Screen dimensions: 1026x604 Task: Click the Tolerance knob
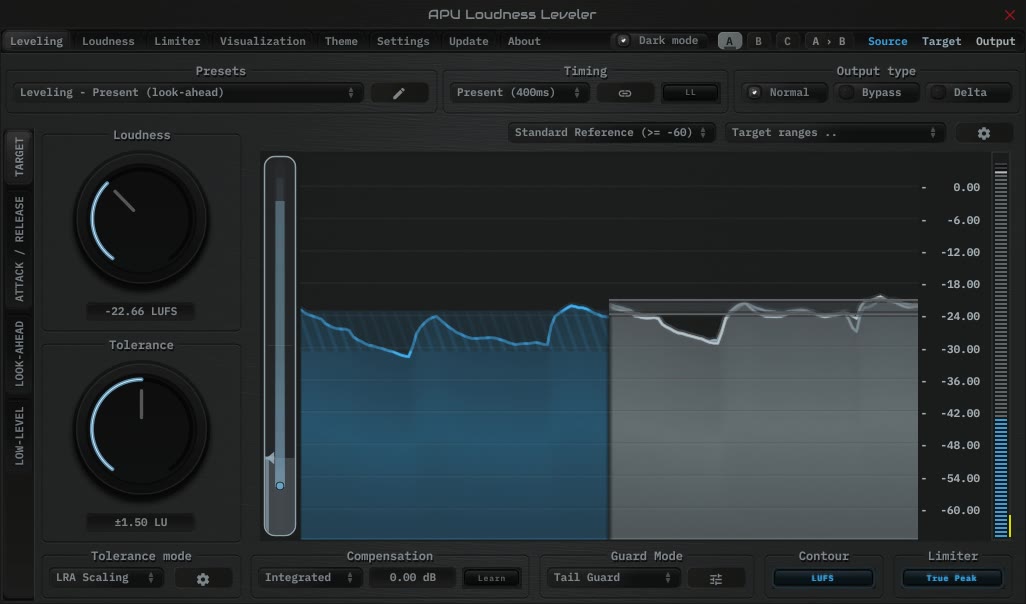coord(141,430)
